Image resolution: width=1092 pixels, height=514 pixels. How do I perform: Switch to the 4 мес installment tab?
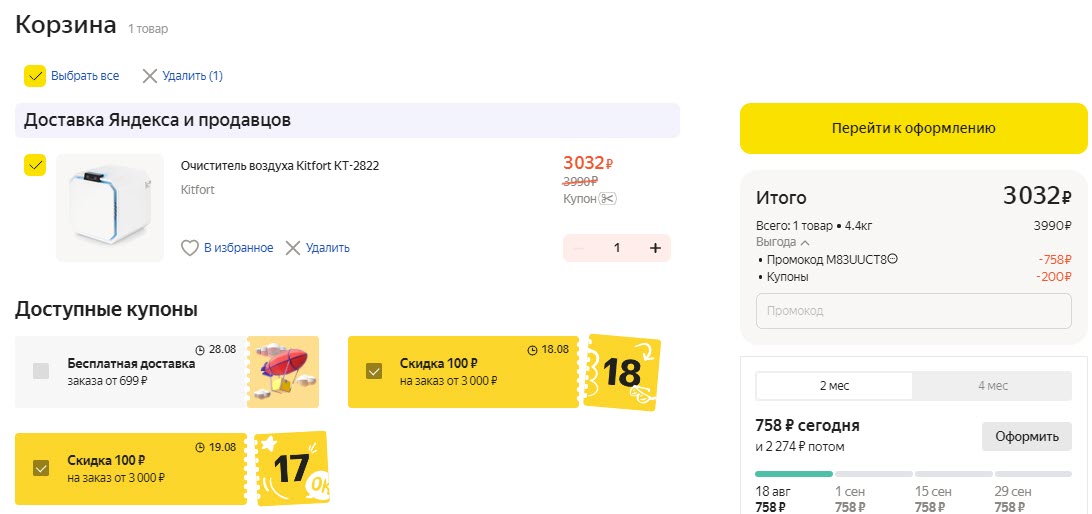[x=992, y=386]
